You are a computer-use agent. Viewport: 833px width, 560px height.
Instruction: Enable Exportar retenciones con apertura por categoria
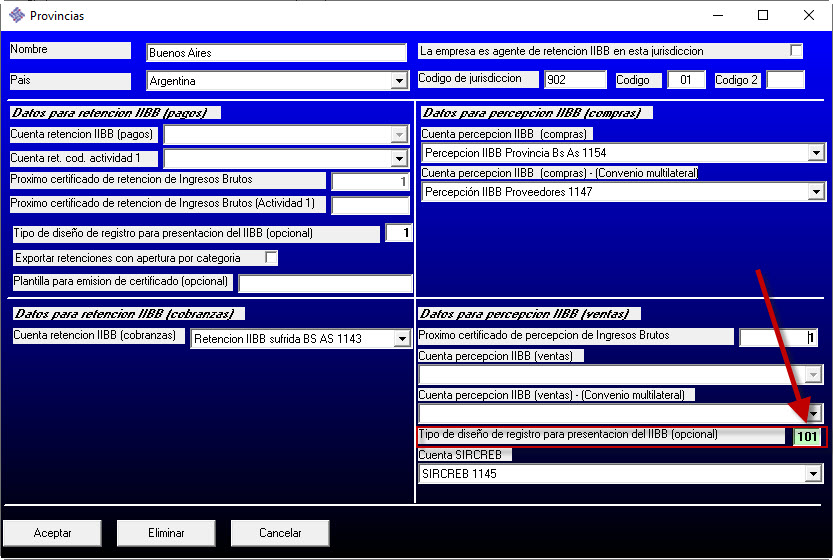click(x=271, y=258)
